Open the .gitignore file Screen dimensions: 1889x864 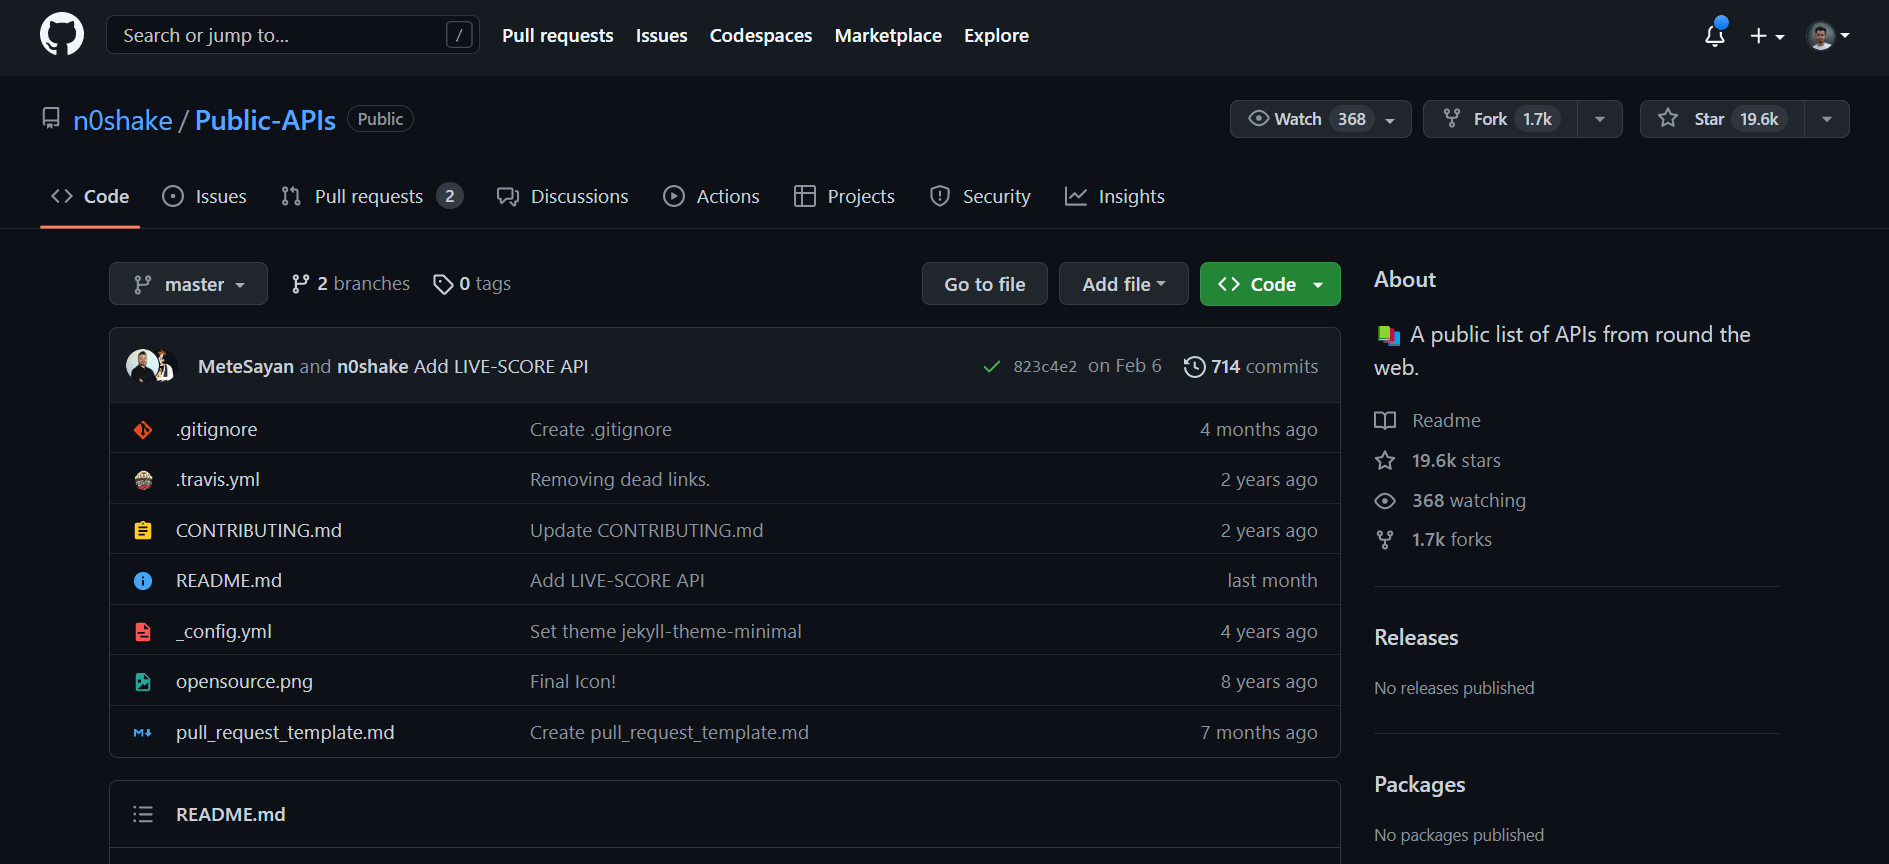tap(217, 429)
